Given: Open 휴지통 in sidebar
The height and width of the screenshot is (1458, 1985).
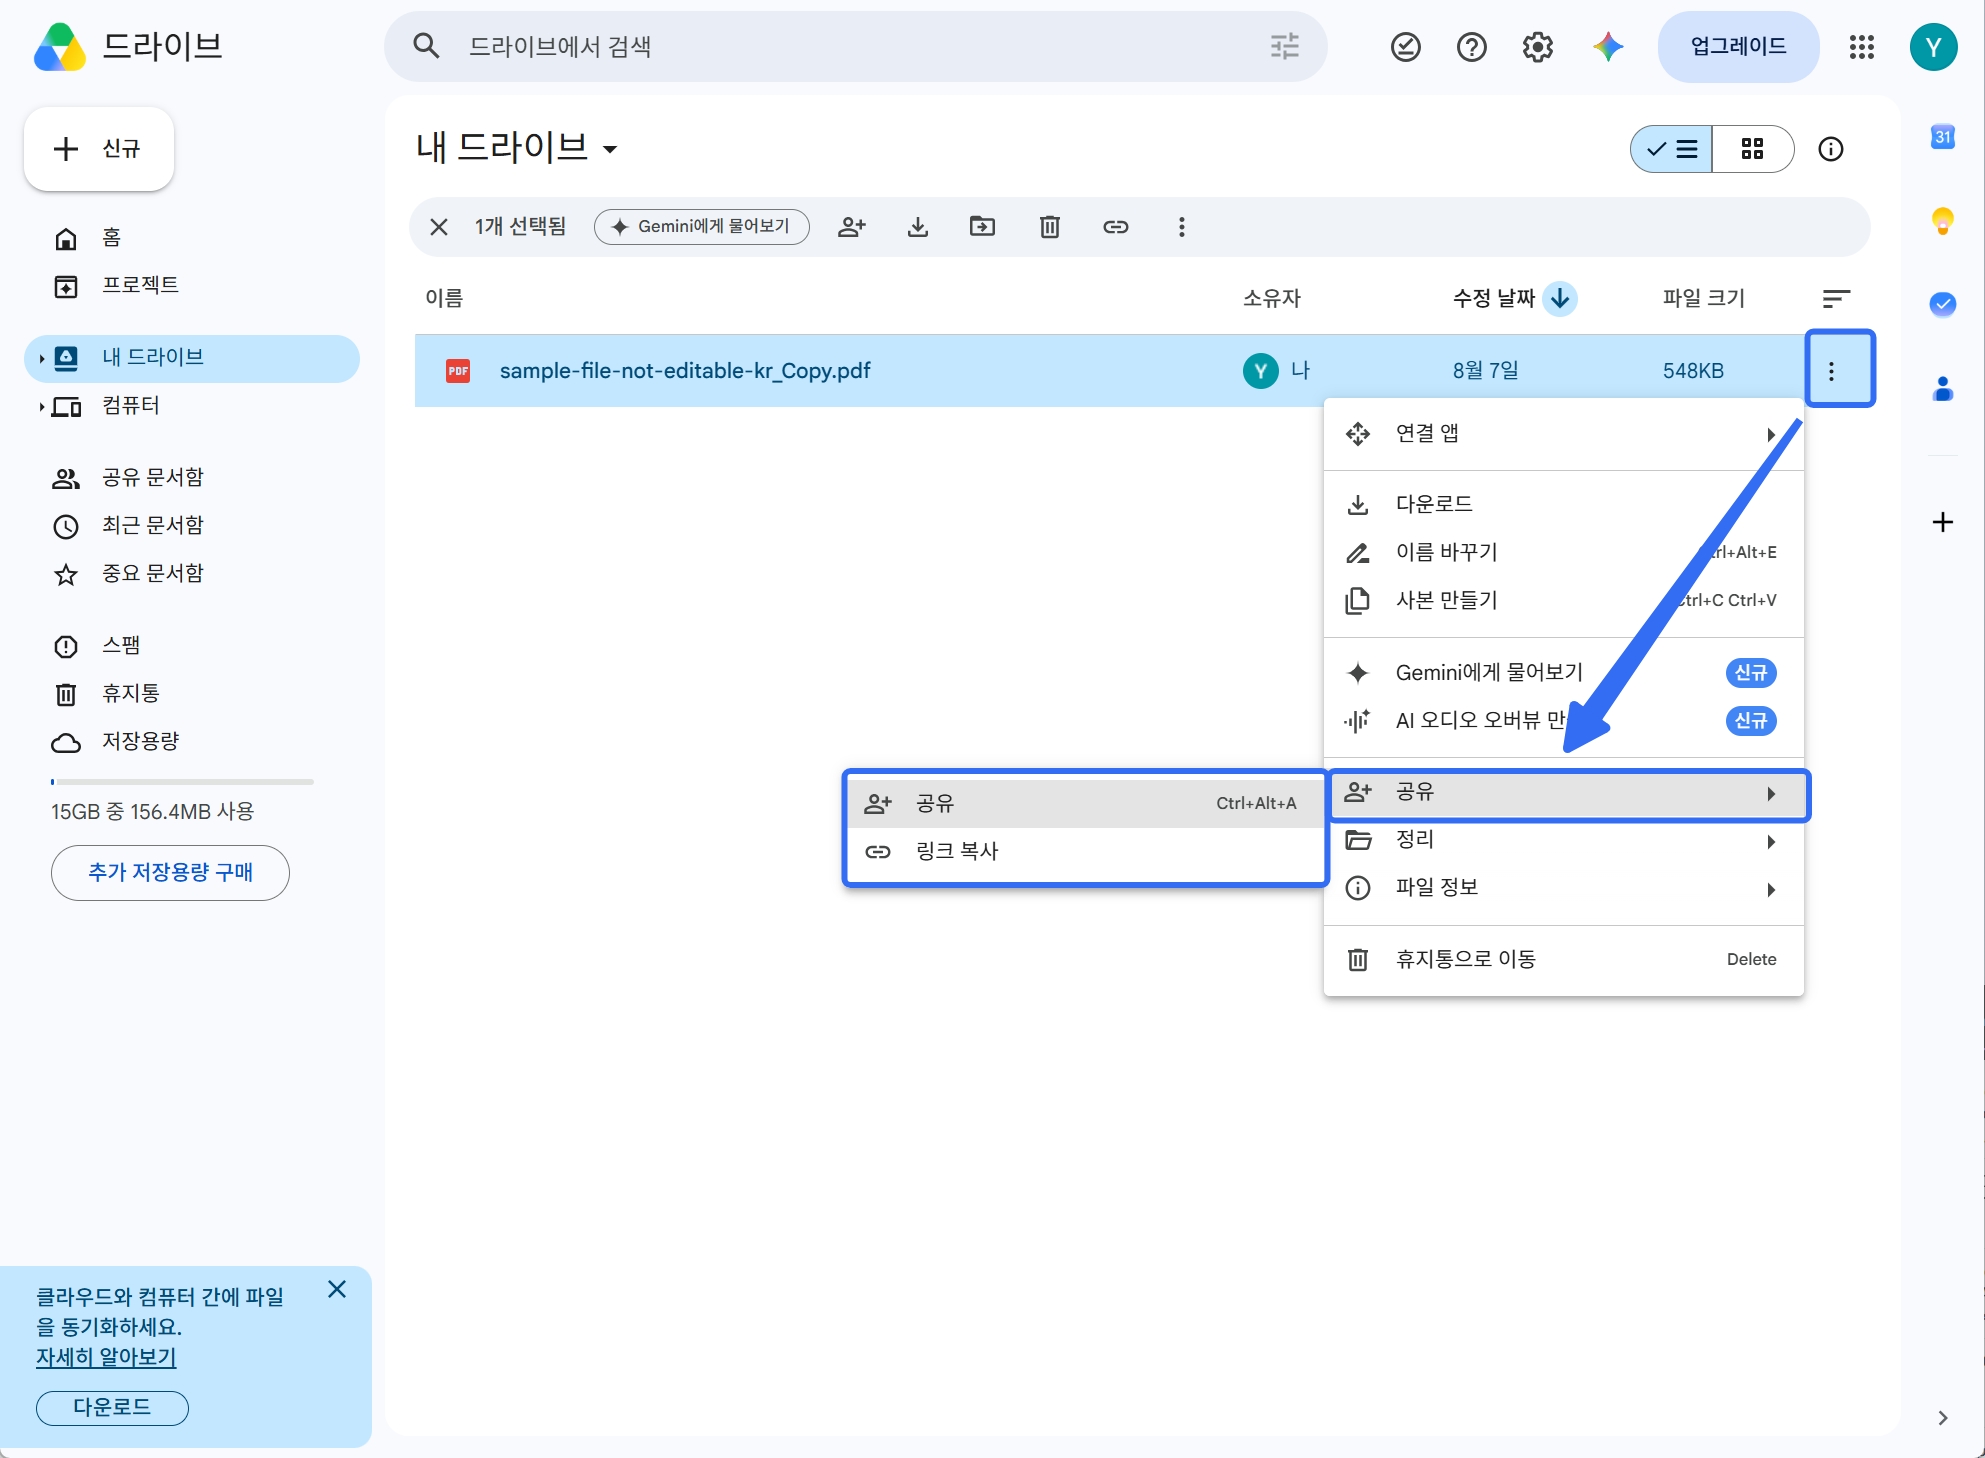Looking at the screenshot, I should tap(191, 694).
